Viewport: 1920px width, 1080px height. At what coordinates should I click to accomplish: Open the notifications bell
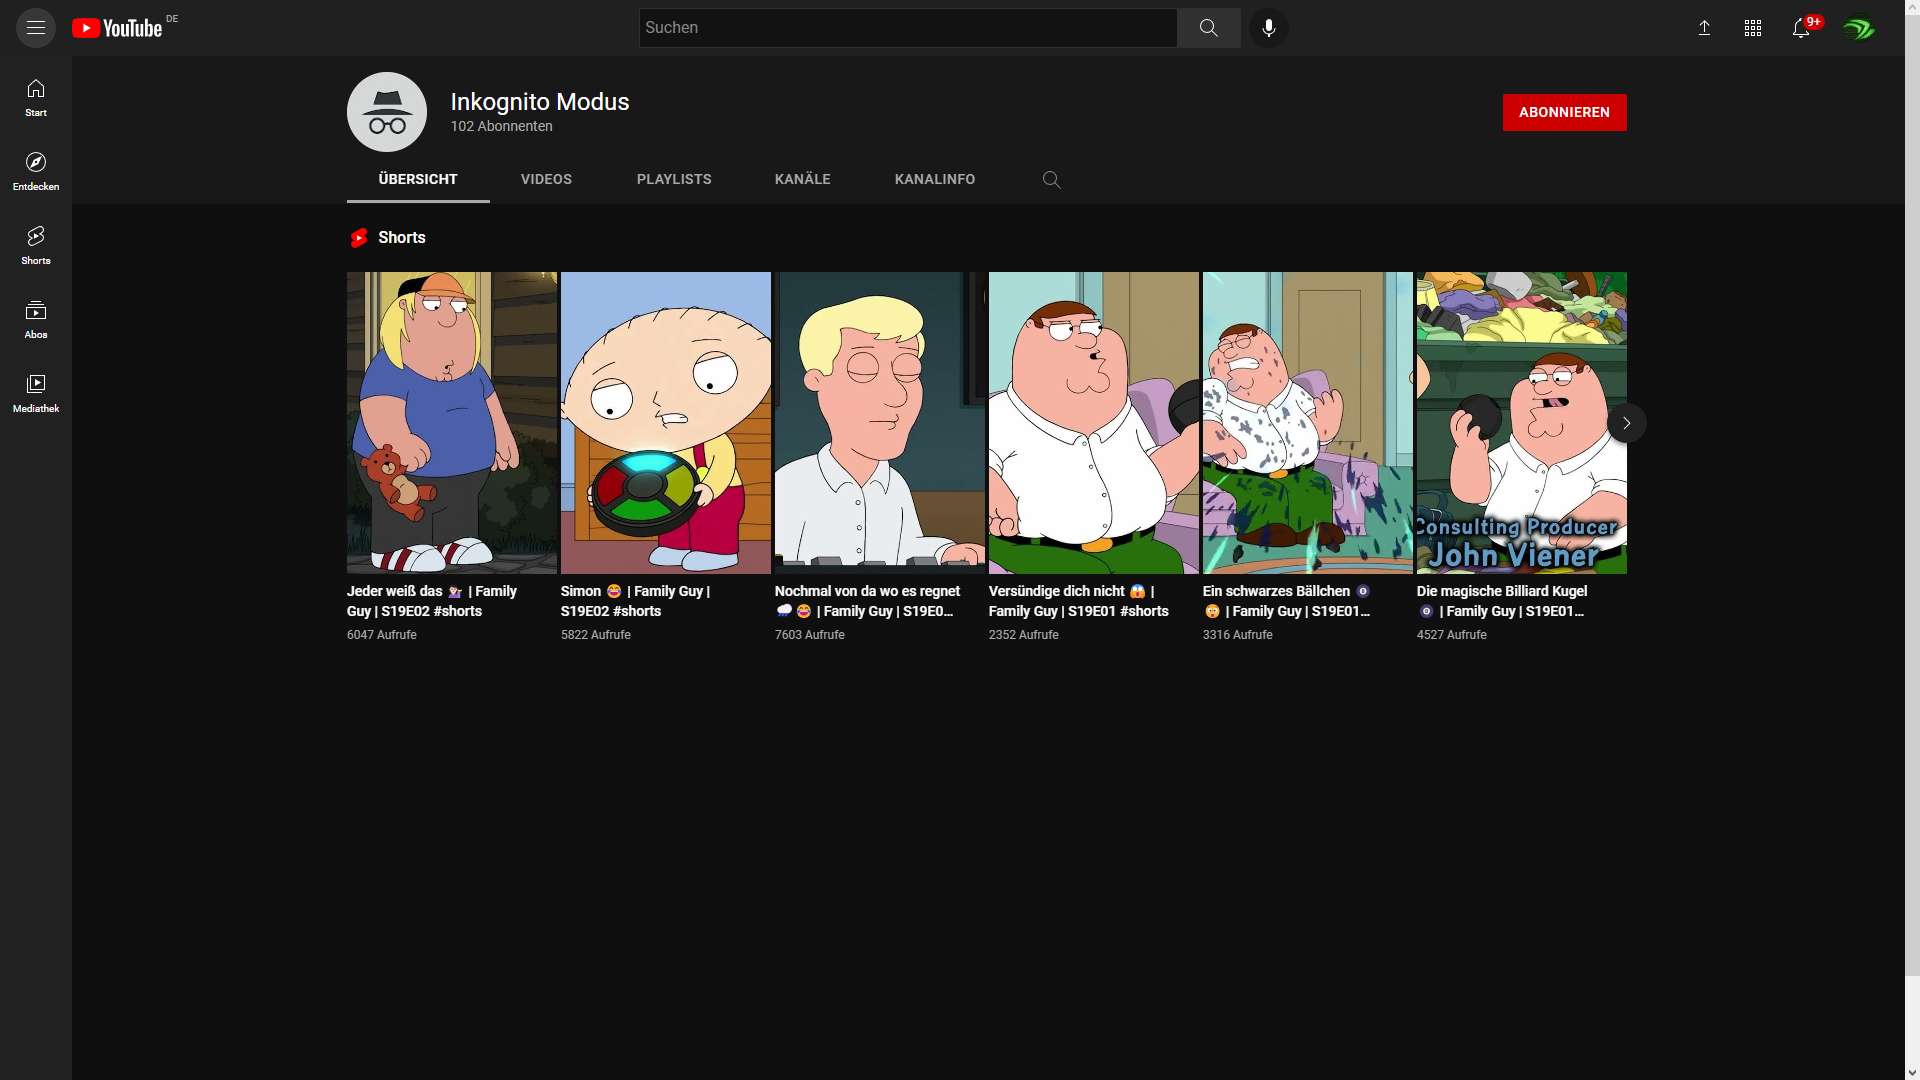tap(1801, 28)
